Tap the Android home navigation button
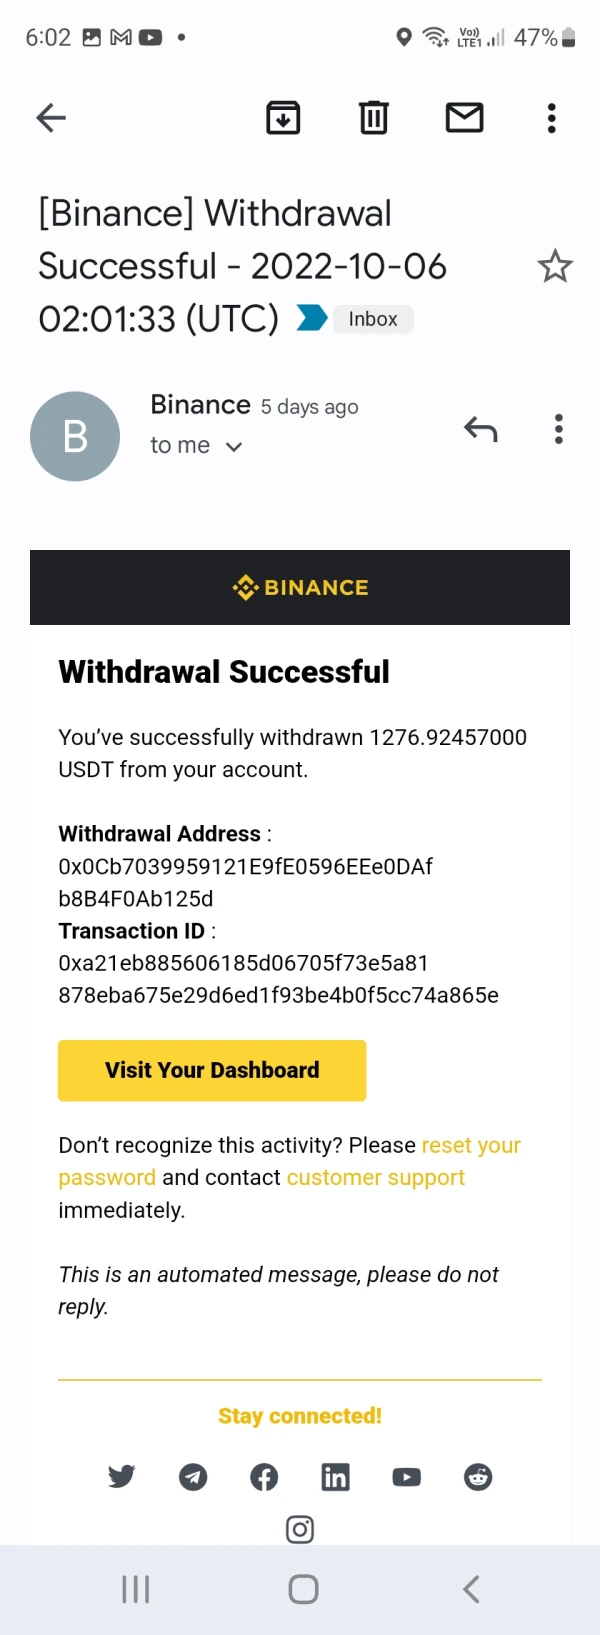The image size is (600, 1635). pyautogui.click(x=303, y=1589)
